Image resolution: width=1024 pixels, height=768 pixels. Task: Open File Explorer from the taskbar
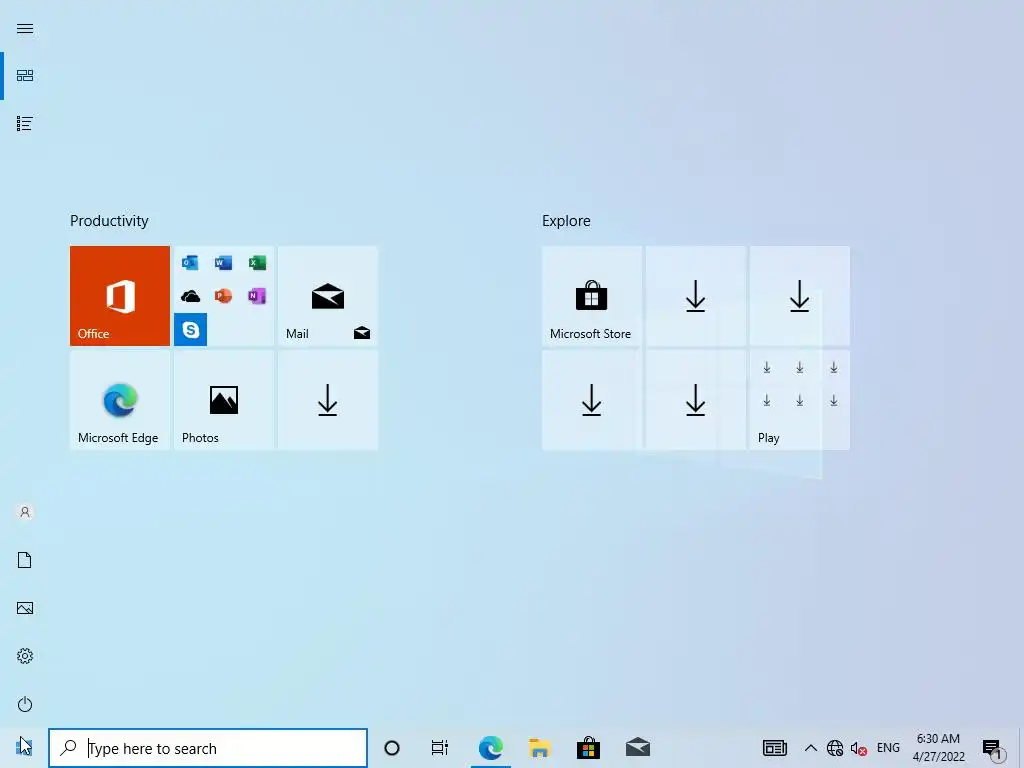[539, 748]
